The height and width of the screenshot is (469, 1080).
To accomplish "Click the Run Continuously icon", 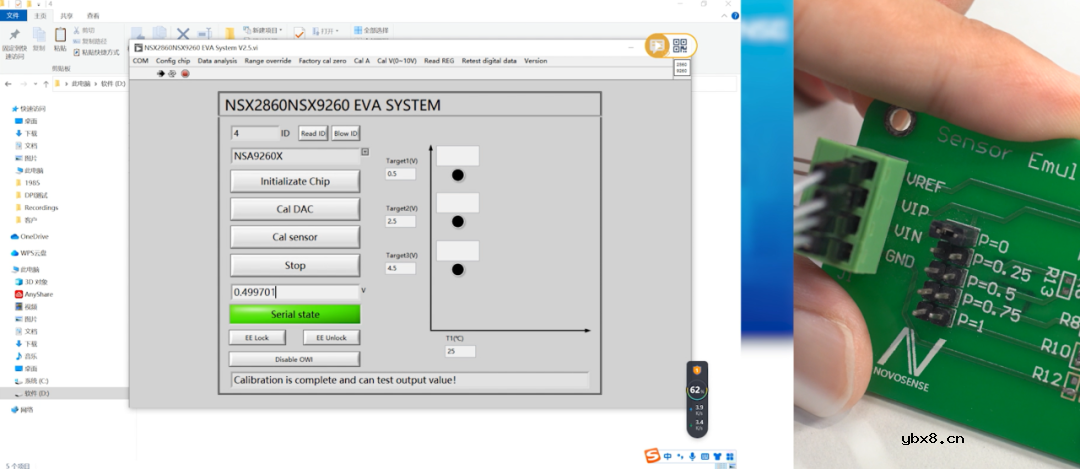I will coord(172,73).
